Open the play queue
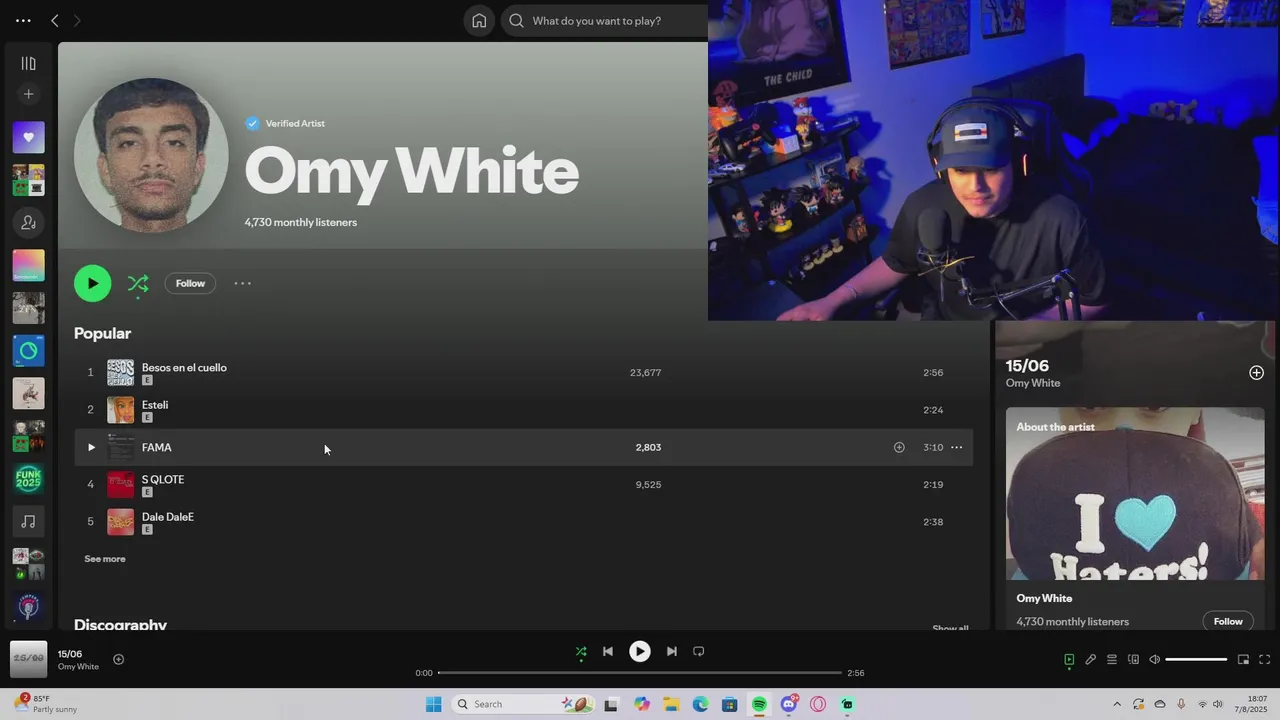The width and height of the screenshot is (1280, 720). [x=1112, y=660]
